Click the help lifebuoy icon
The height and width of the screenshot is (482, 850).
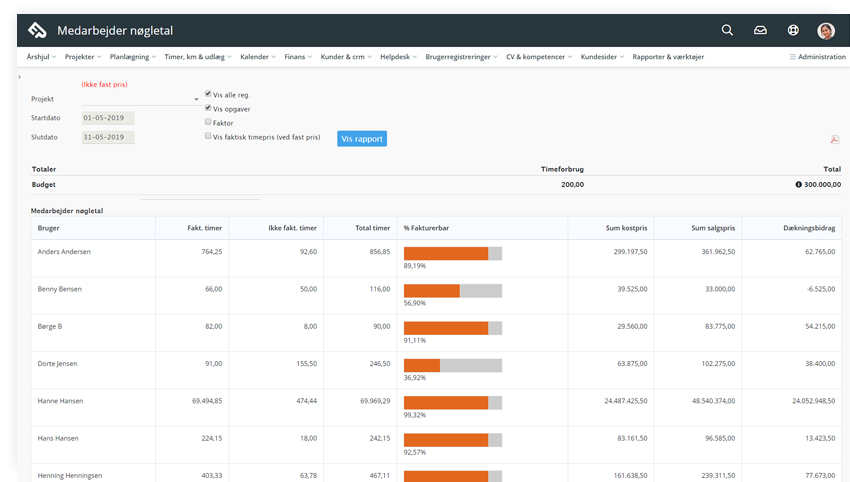793,30
